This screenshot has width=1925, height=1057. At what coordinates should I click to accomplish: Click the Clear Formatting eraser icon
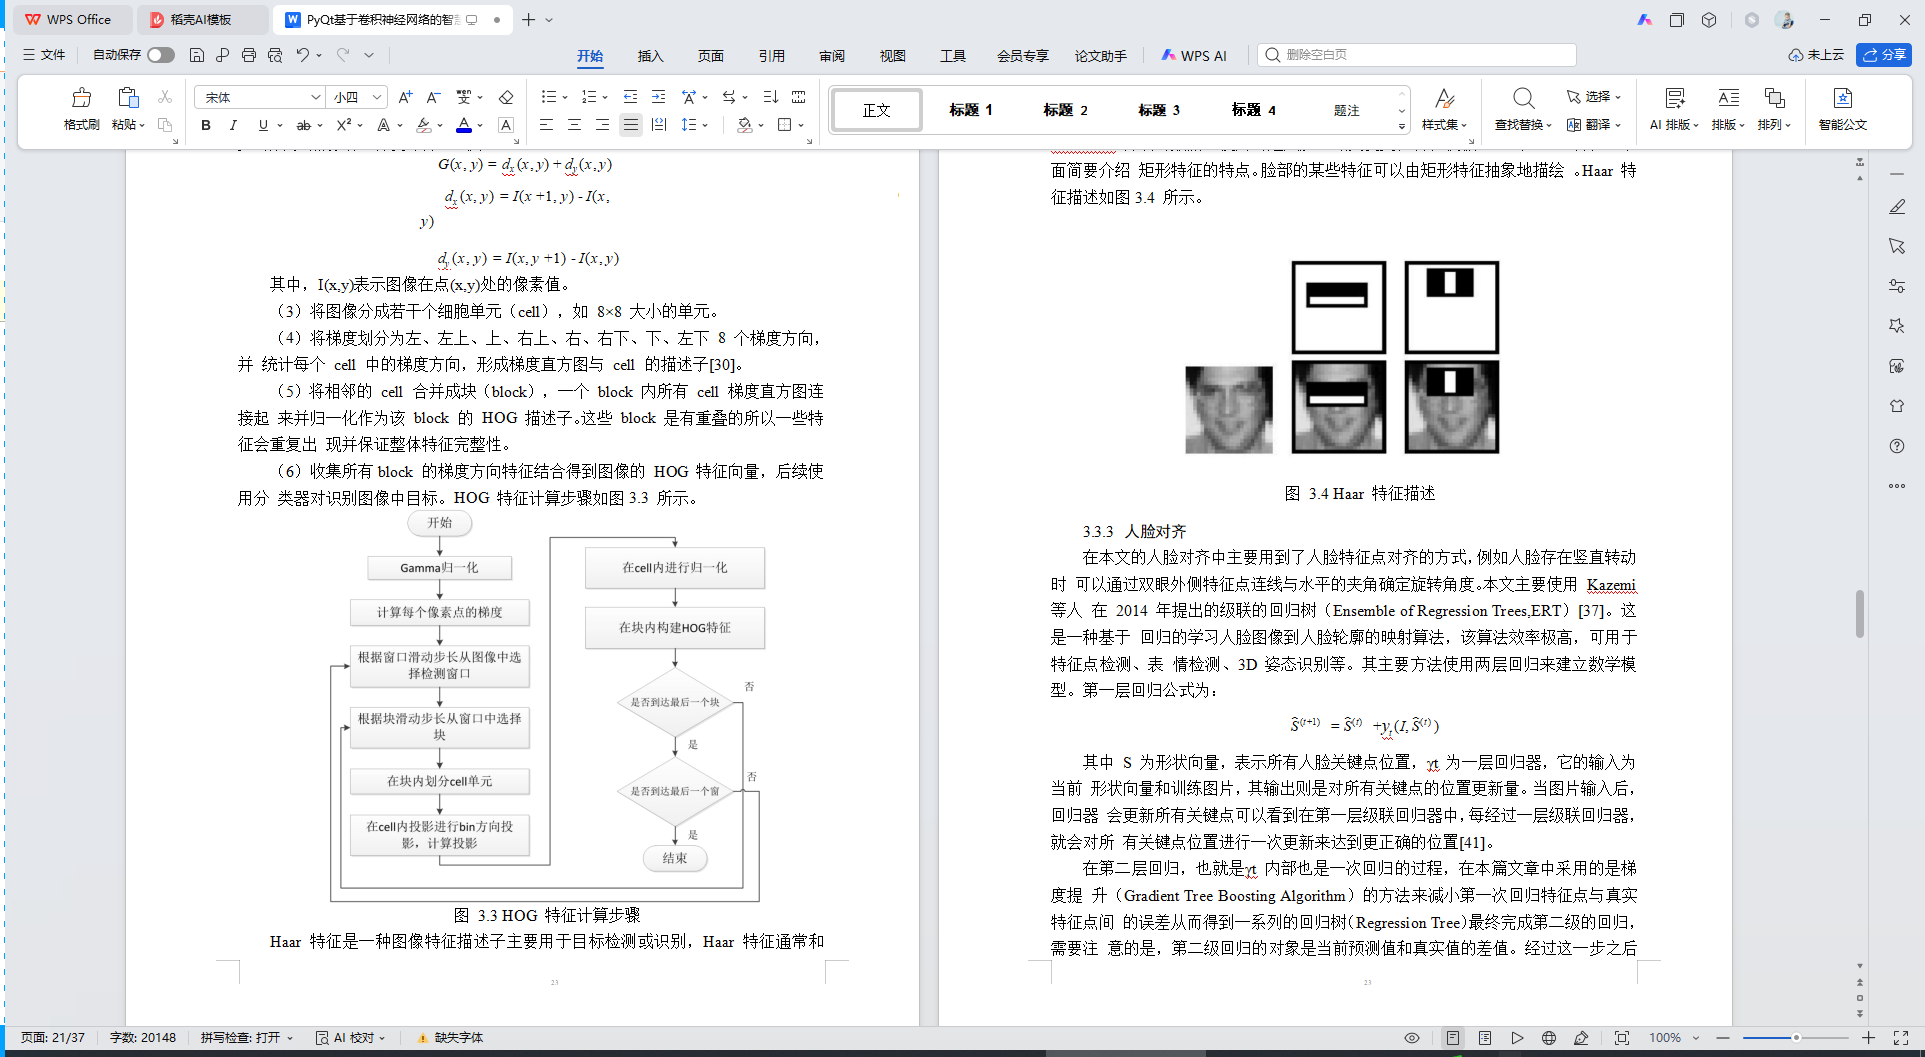pos(506,97)
